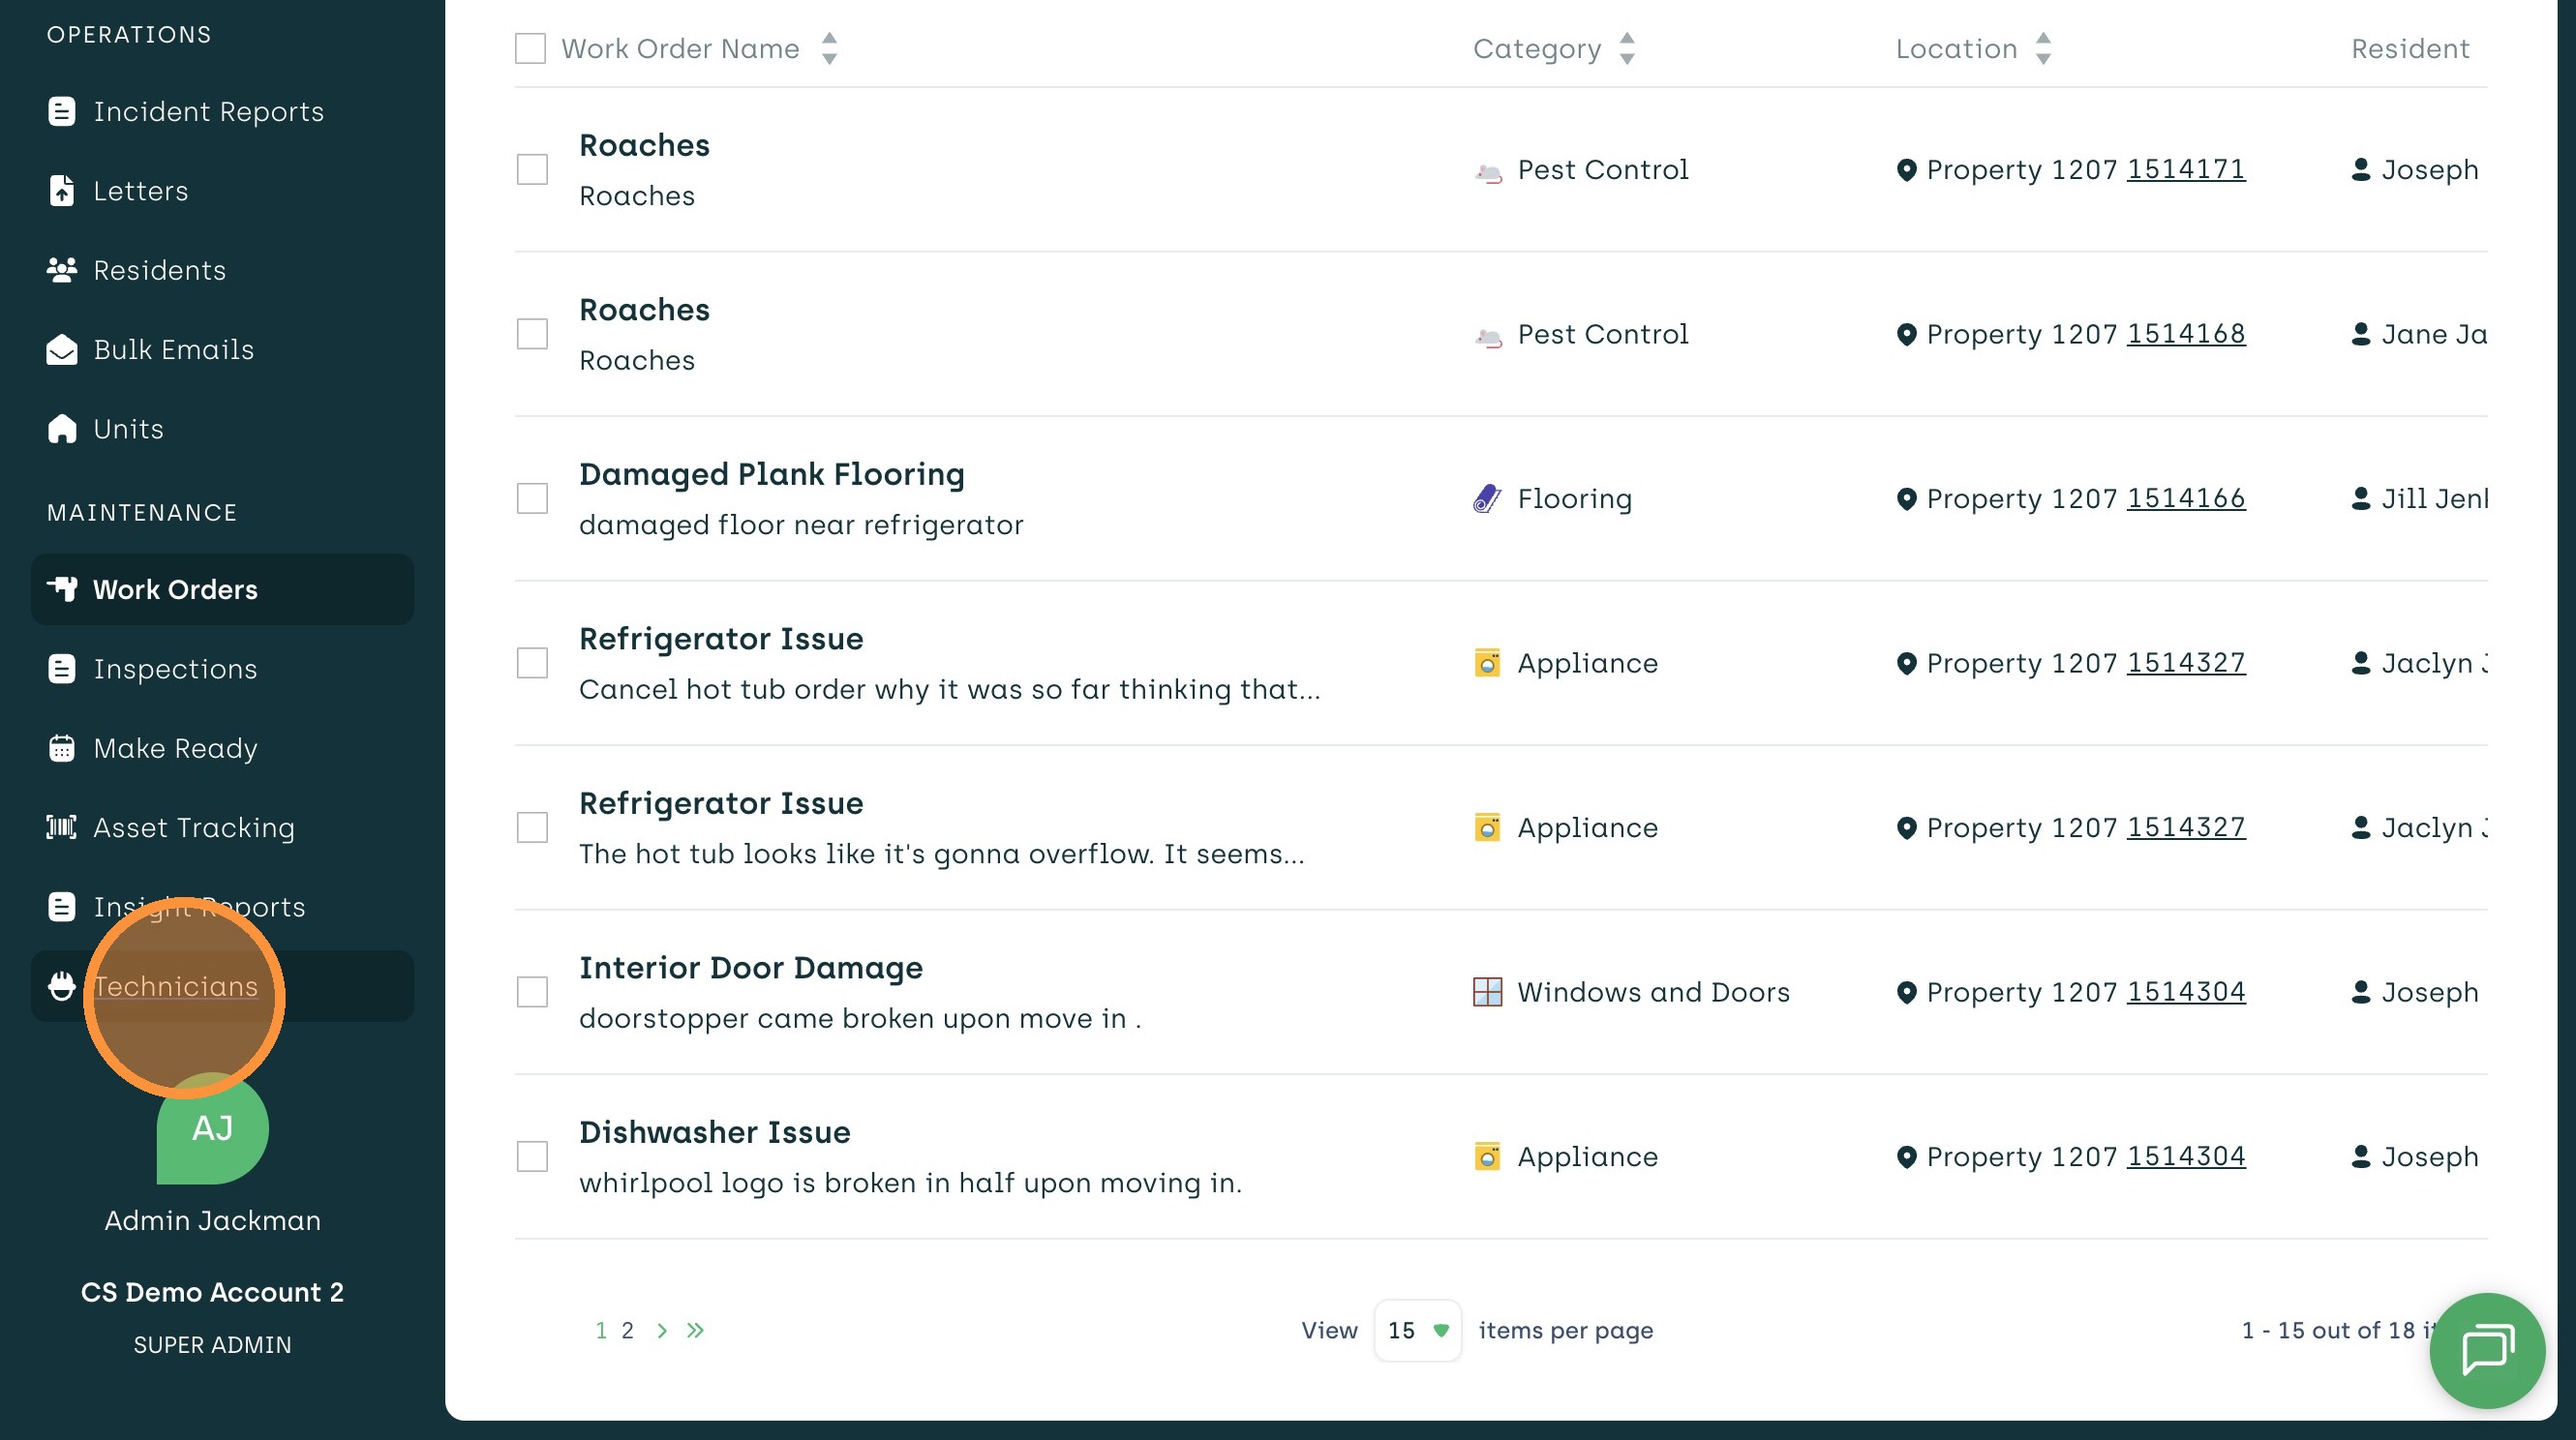Screen dimensions: 2576x1440
Task: Click the Letters document icon
Action: click(x=62, y=190)
